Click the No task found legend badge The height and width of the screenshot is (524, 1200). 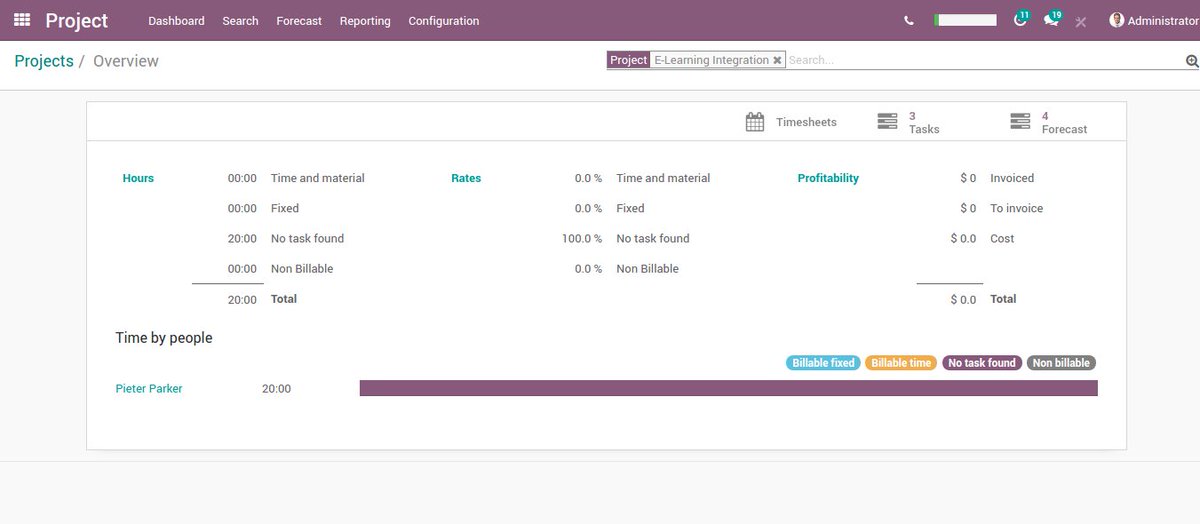point(982,363)
